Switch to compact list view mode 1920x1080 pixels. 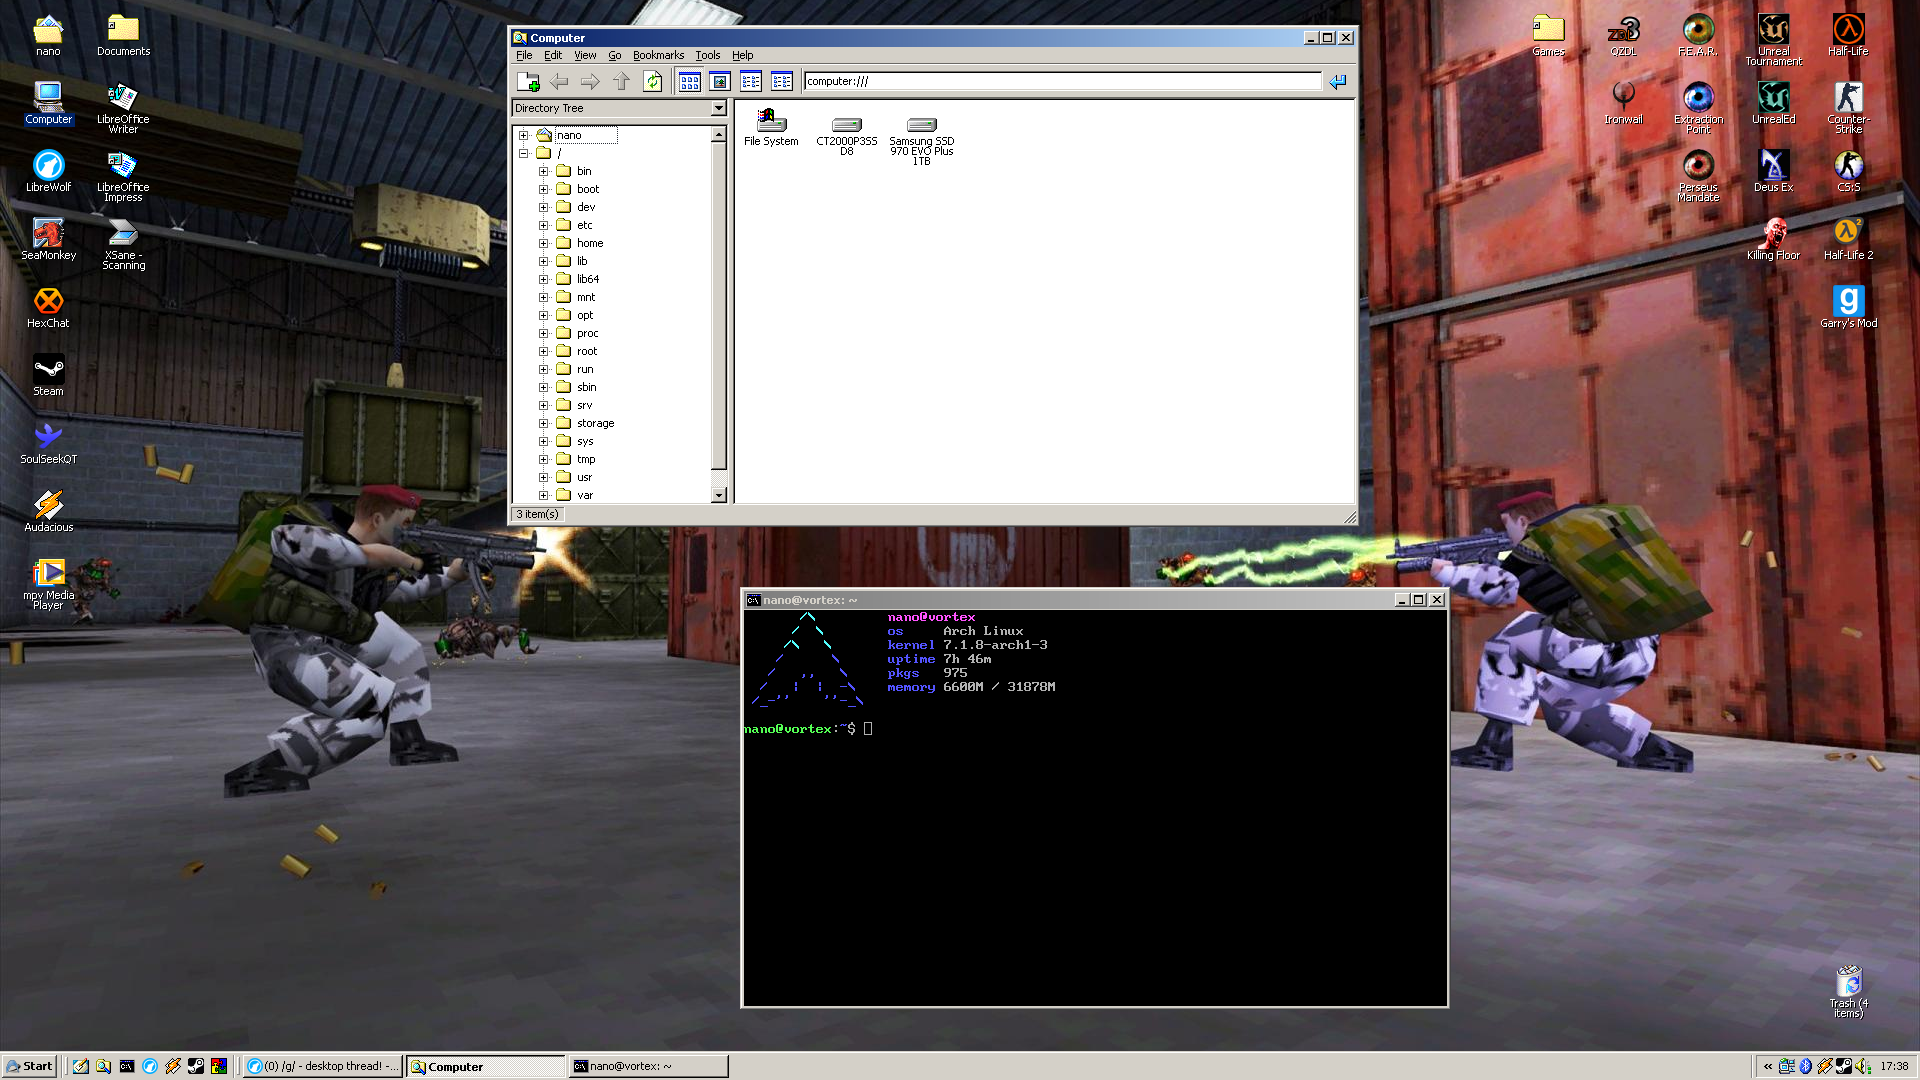click(x=751, y=82)
